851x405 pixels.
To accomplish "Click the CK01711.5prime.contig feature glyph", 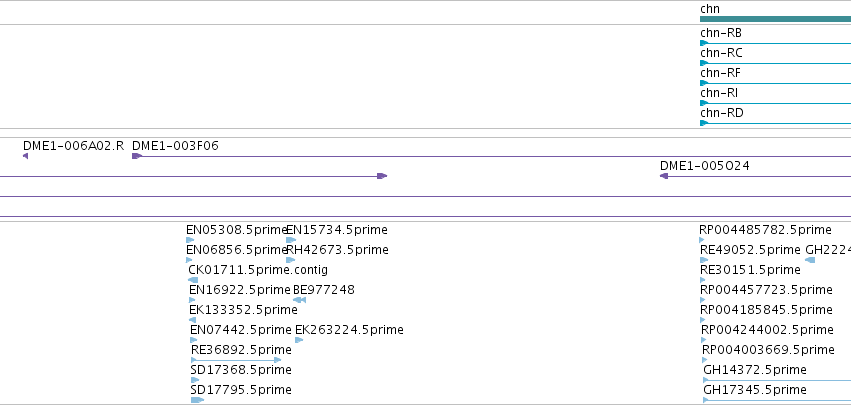I will [193, 280].
